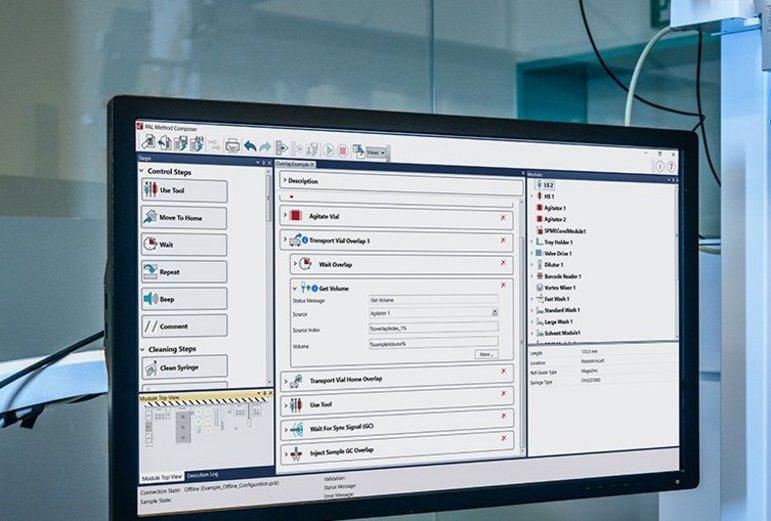This screenshot has width=771, height=521.
Task: Click the Status Message field in Get Volume
Action: point(433,299)
